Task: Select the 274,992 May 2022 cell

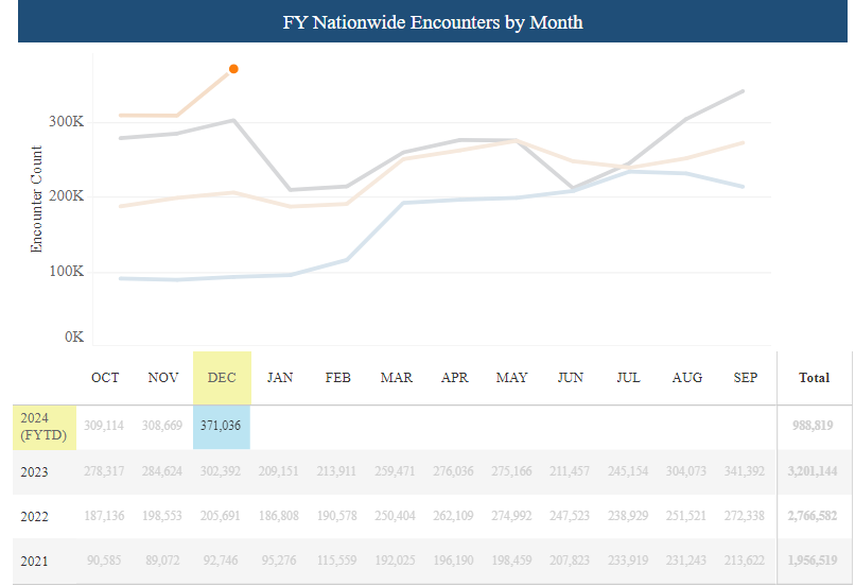Action: 512,519
